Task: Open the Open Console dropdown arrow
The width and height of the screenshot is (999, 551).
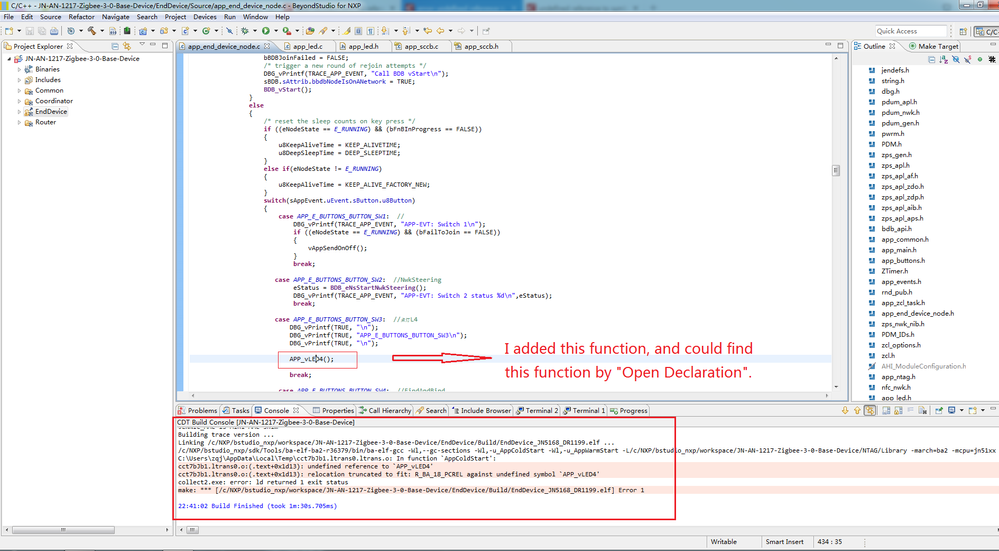Action: click(983, 410)
